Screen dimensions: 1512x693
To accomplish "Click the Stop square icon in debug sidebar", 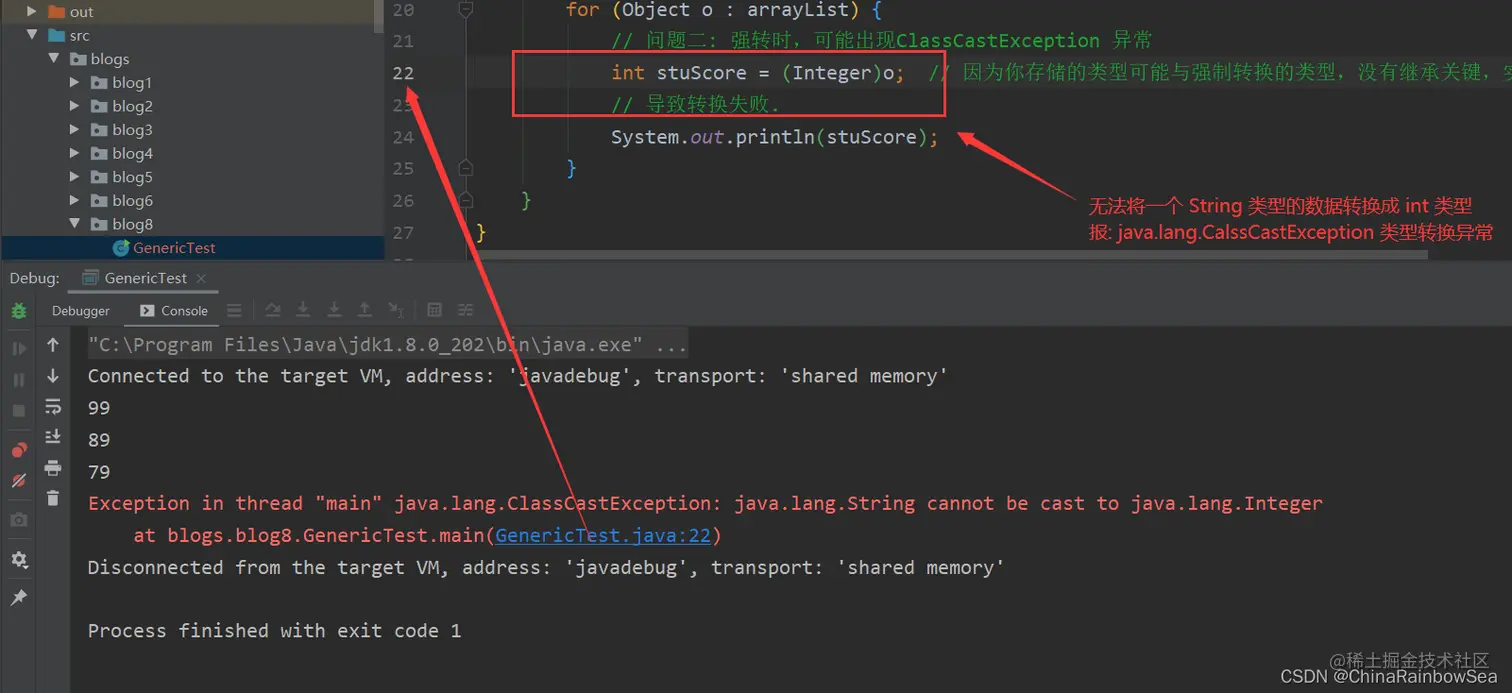I will pyautogui.click(x=19, y=411).
